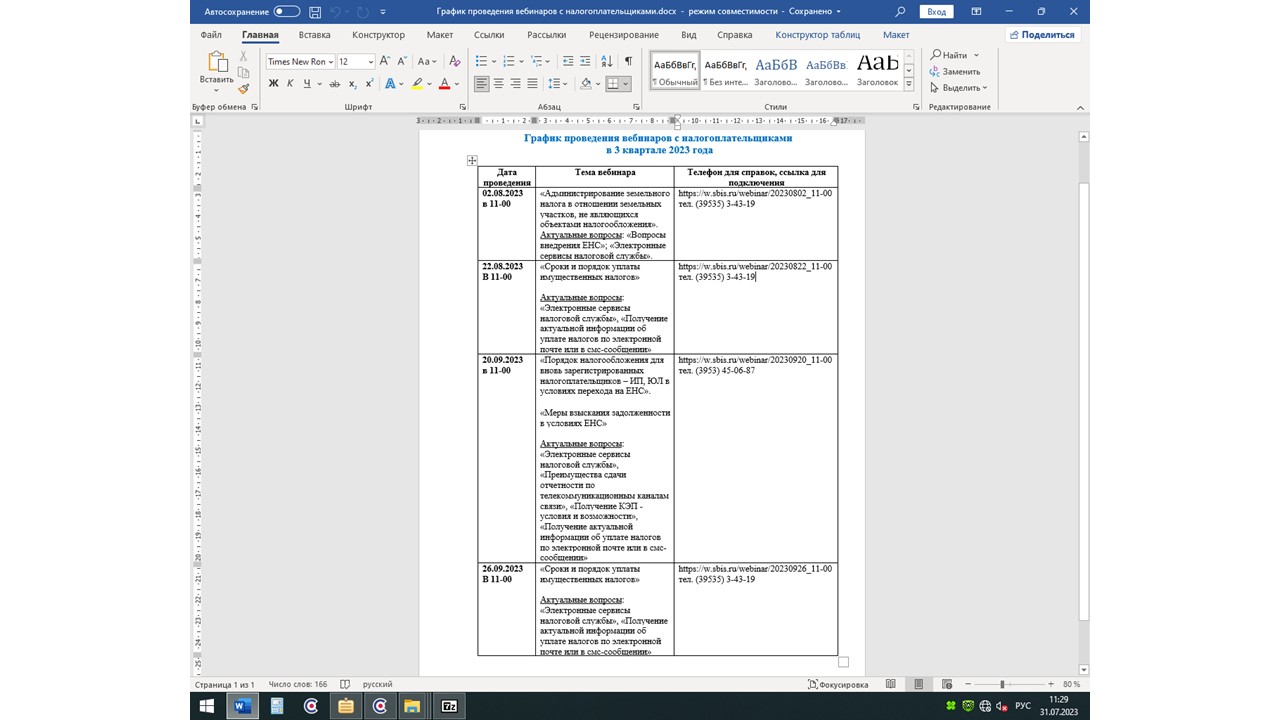Apply the red font color
This screenshot has width=1280, height=720.
click(444, 84)
